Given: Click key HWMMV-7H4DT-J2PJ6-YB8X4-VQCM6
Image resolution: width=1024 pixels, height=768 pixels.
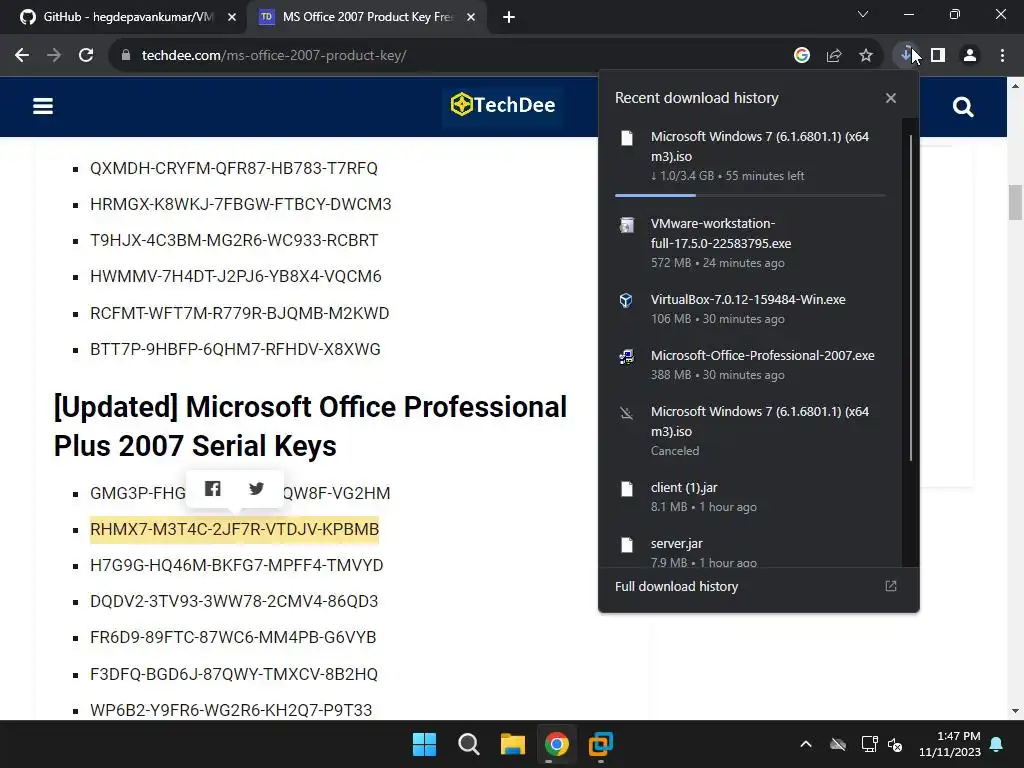Looking at the screenshot, I should (x=236, y=276).
